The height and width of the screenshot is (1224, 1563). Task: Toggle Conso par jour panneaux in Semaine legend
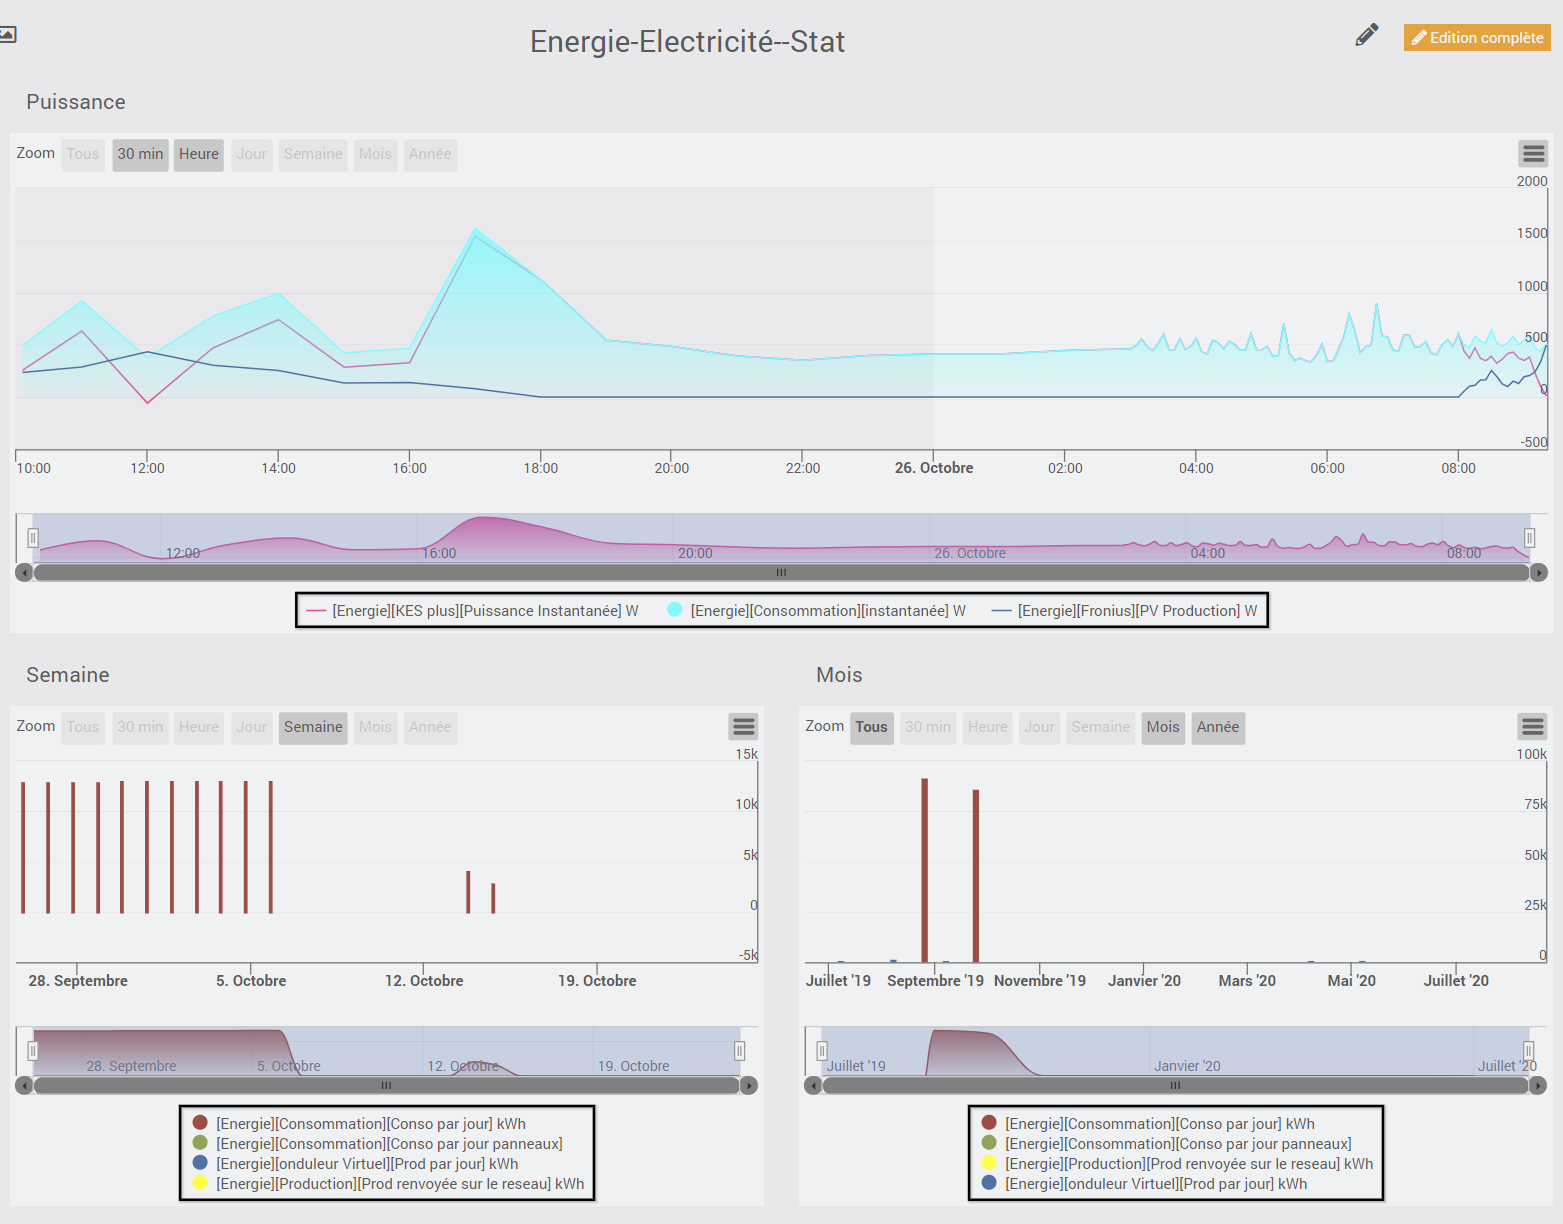[x=377, y=1144]
